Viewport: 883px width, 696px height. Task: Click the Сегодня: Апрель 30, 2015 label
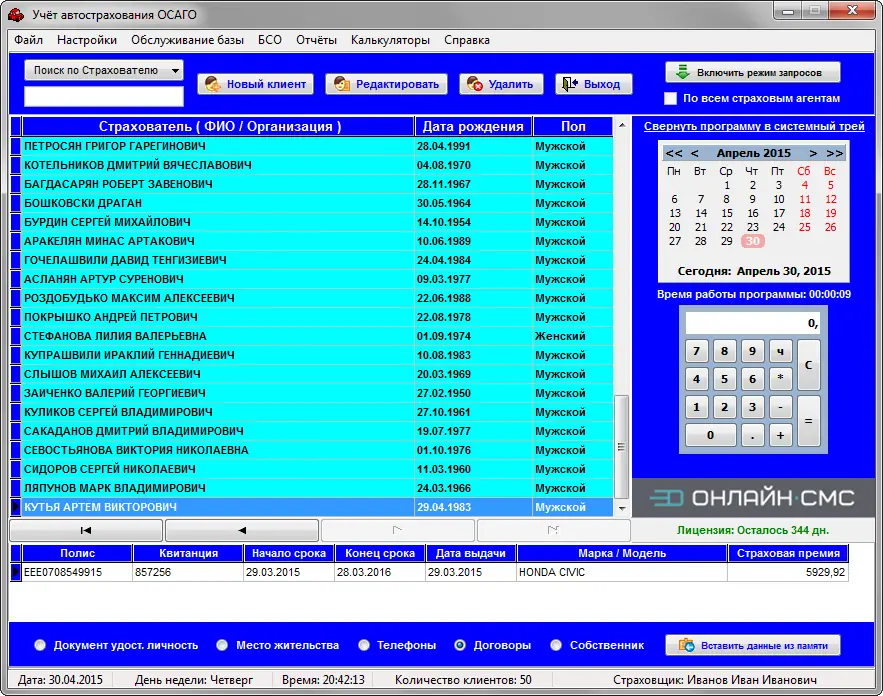(x=754, y=271)
